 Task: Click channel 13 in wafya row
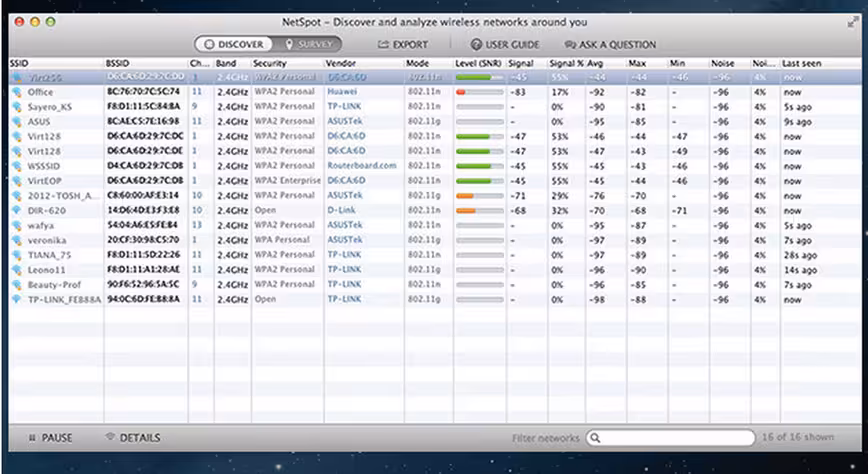point(197,225)
